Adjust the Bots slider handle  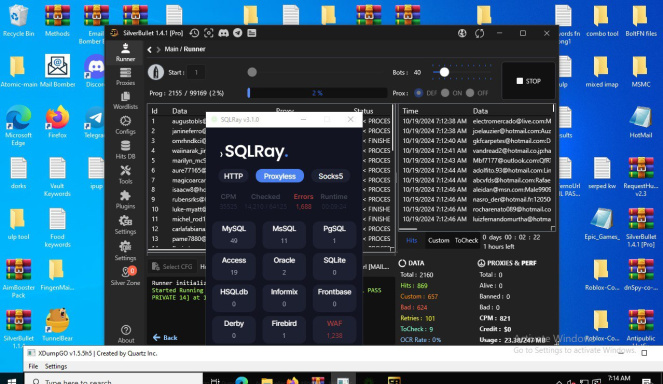pos(444,72)
